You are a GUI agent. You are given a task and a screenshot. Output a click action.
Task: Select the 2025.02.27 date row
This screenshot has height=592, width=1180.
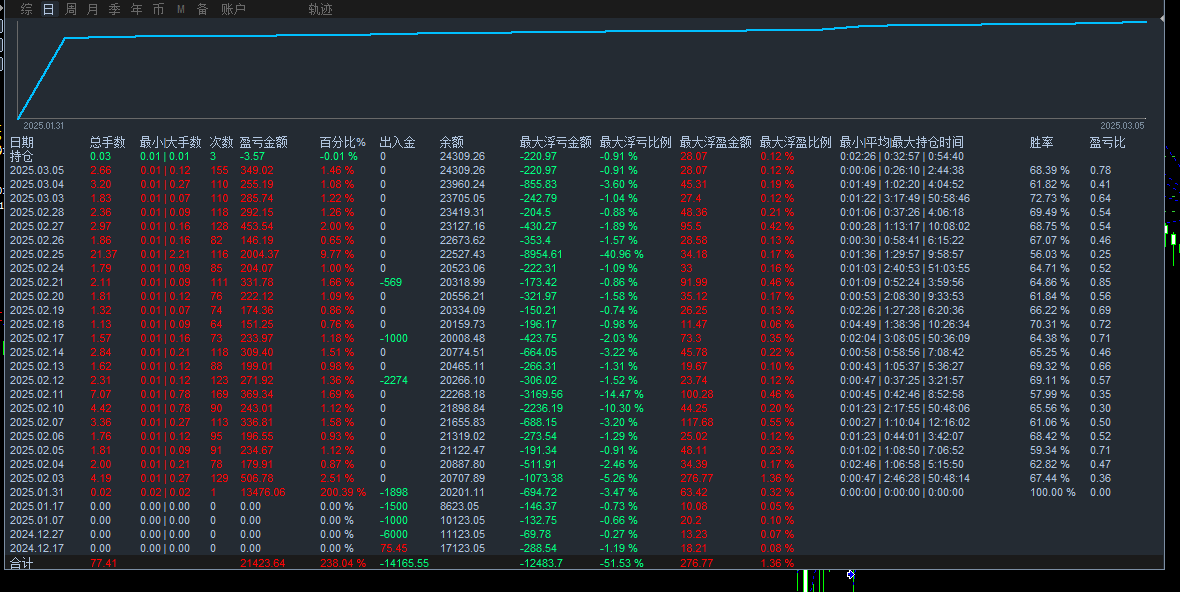37,226
